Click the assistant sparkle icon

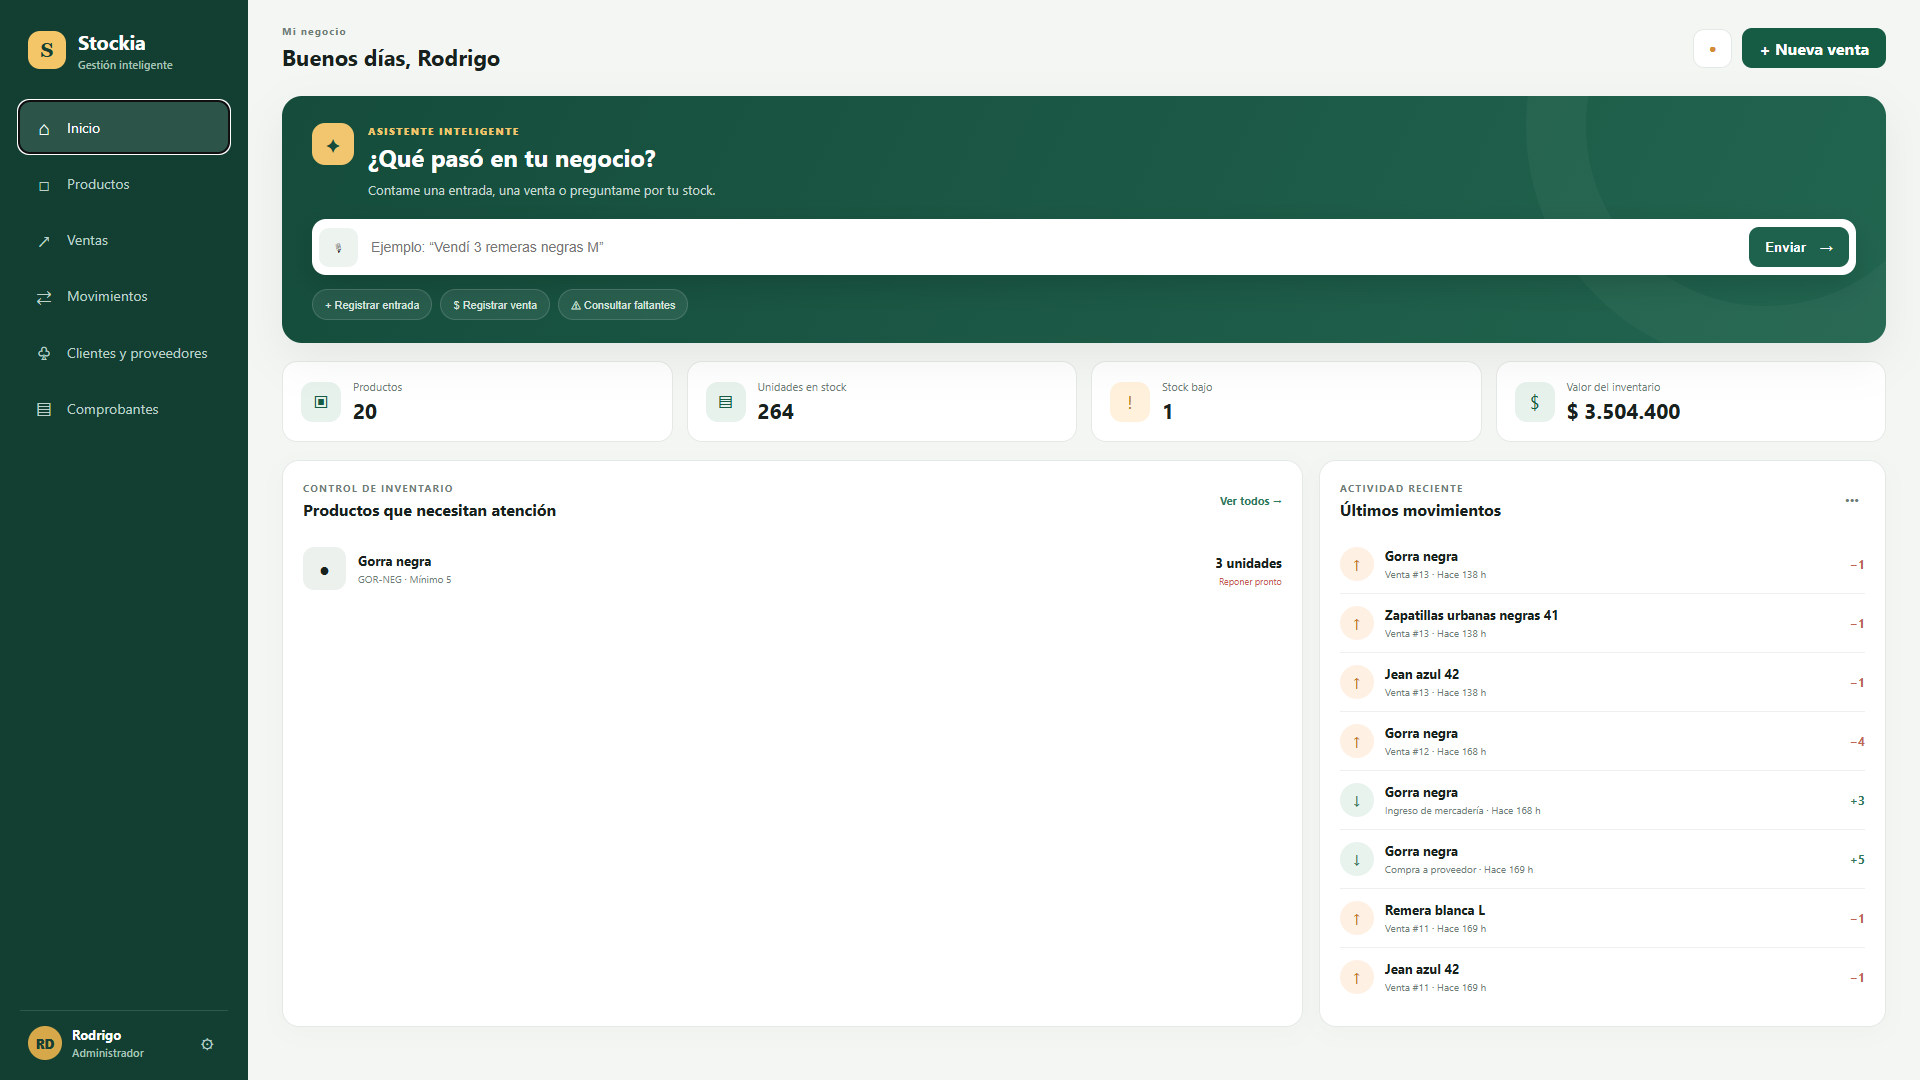point(333,145)
